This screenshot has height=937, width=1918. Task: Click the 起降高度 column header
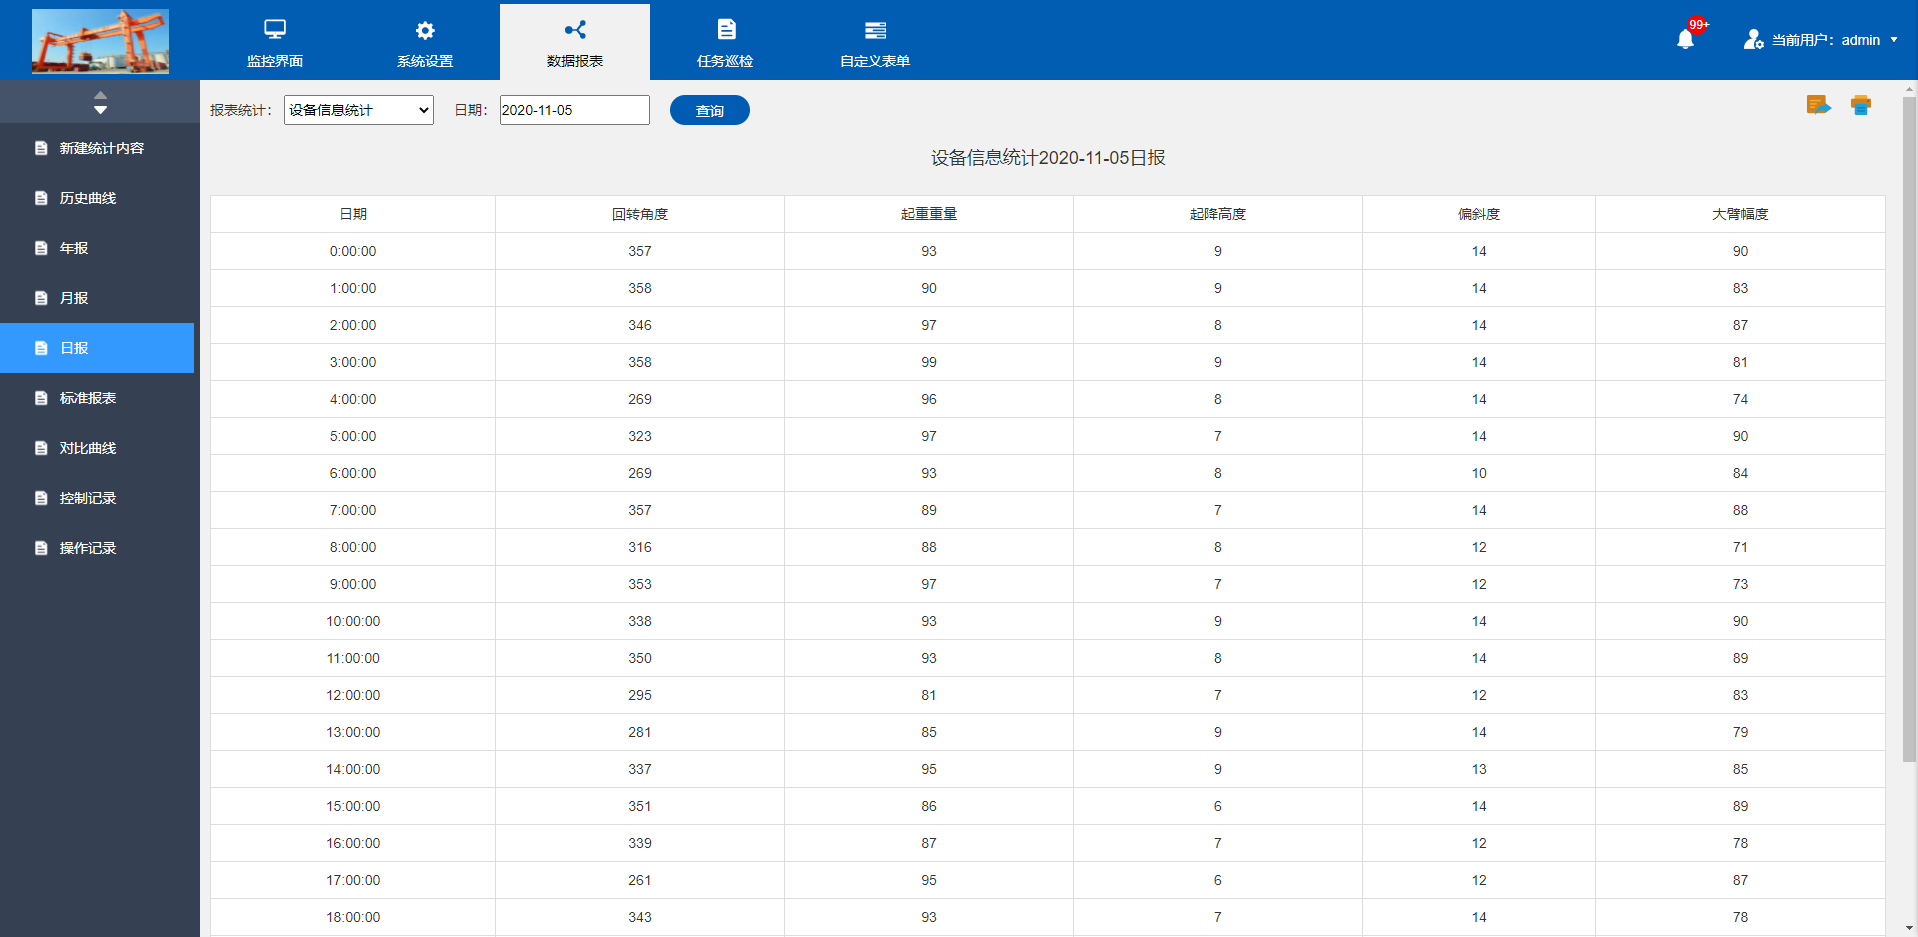(1218, 214)
